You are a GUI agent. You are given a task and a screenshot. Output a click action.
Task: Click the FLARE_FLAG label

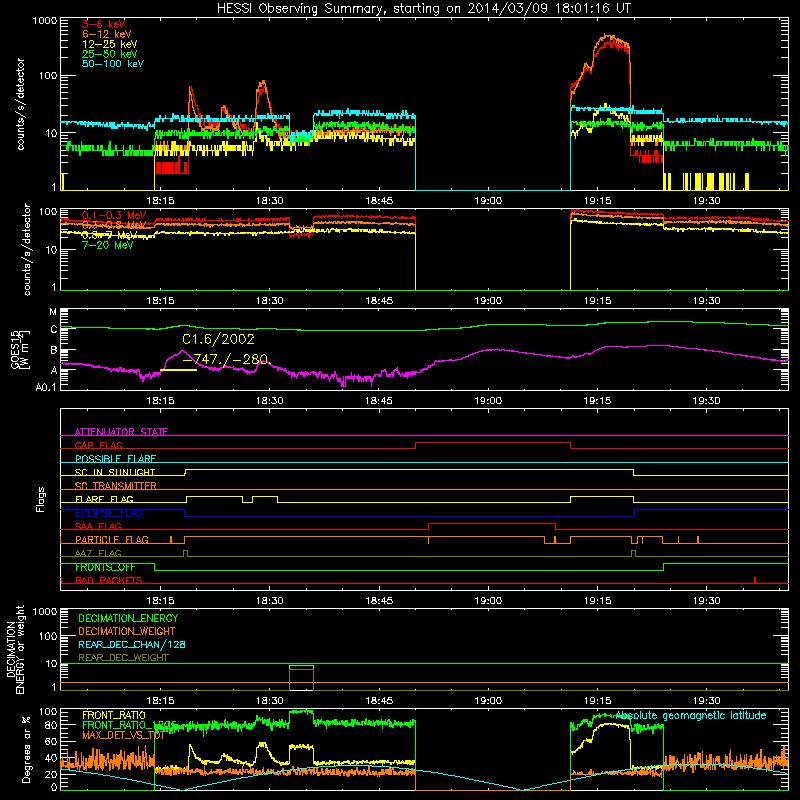[104, 499]
